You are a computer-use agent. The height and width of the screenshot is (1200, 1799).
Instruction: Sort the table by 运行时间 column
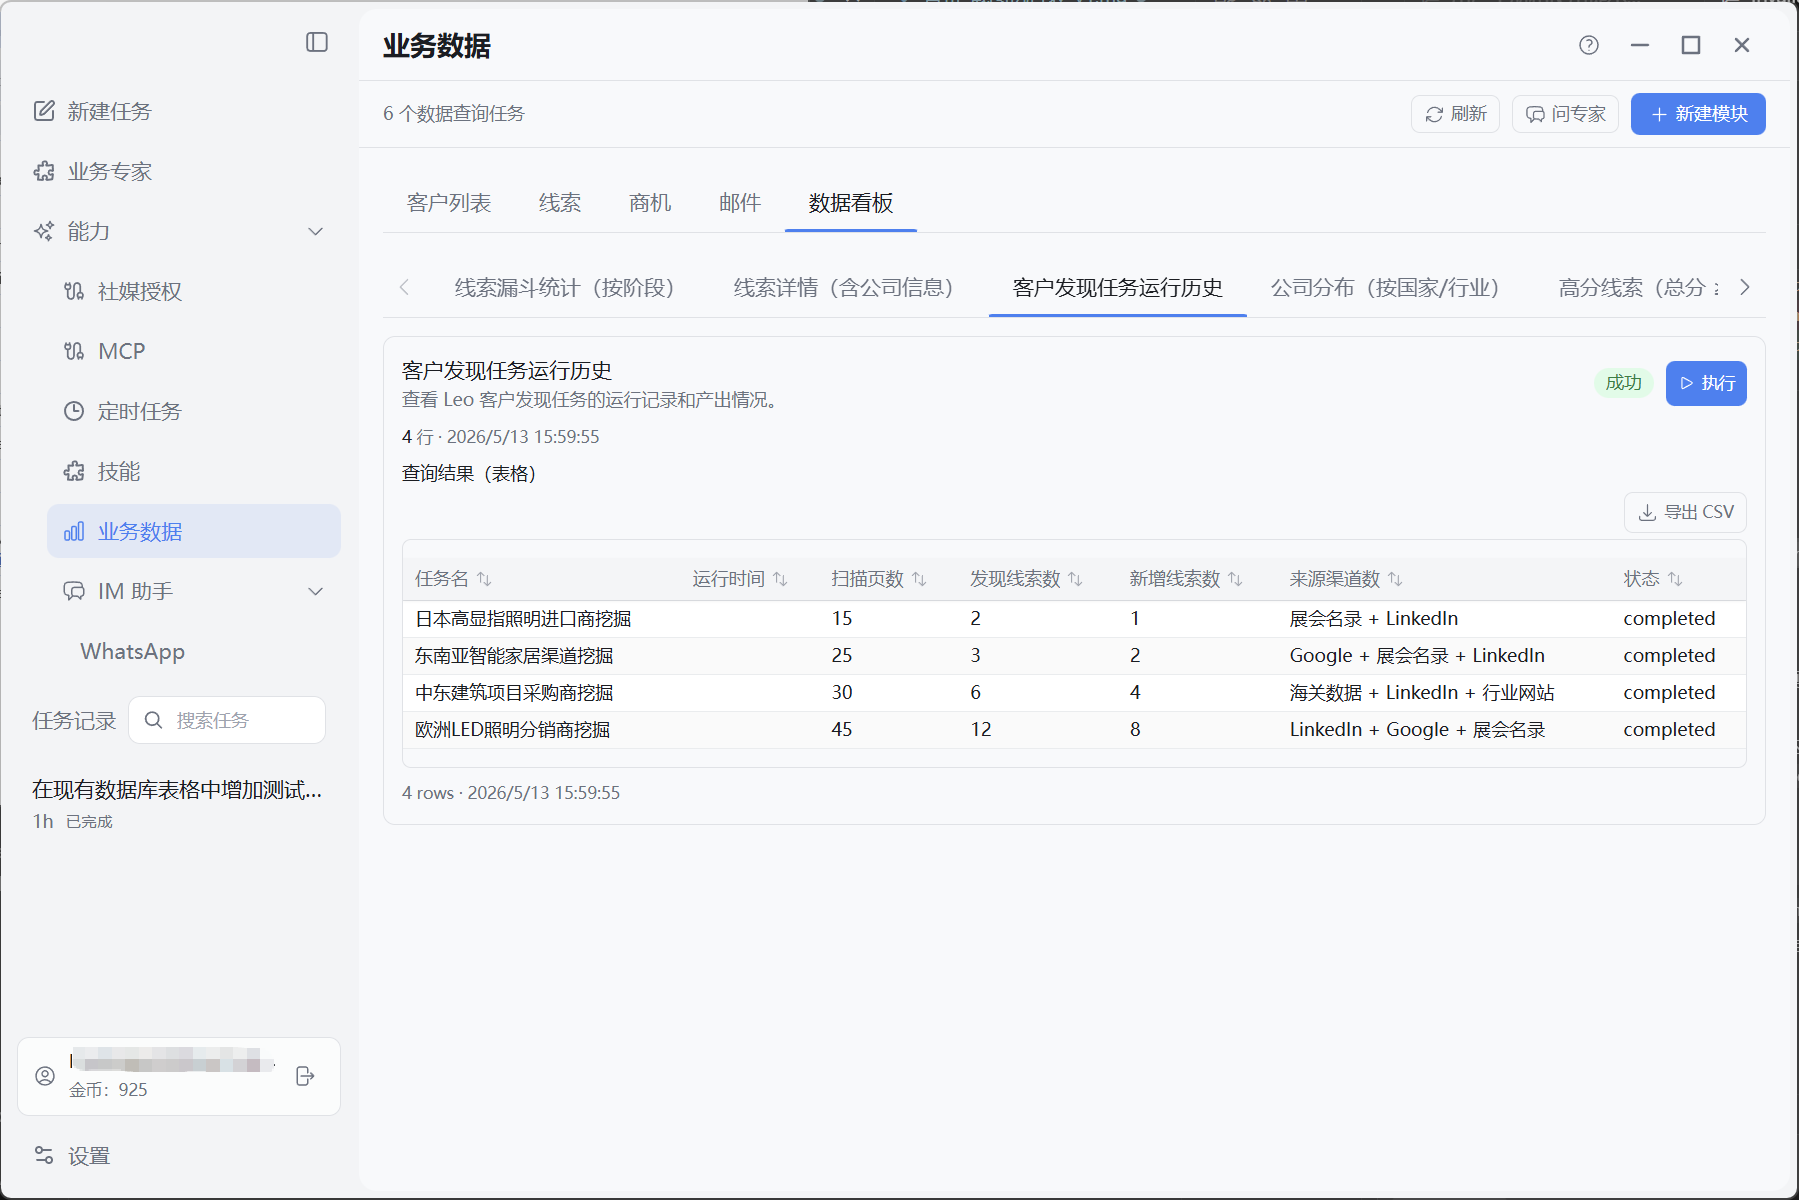780,579
